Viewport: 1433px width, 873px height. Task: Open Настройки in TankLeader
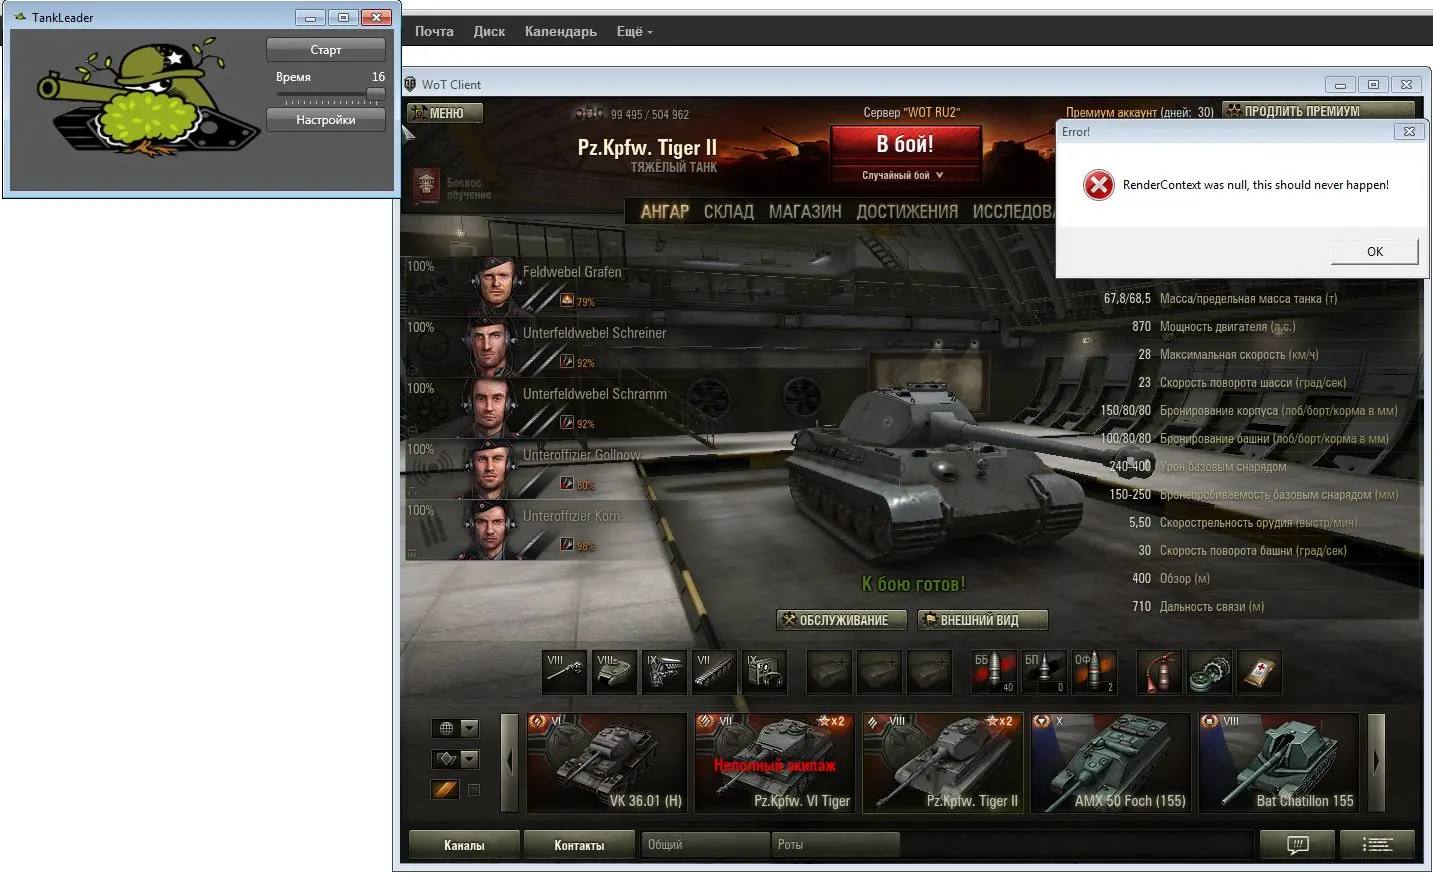point(326,119)
